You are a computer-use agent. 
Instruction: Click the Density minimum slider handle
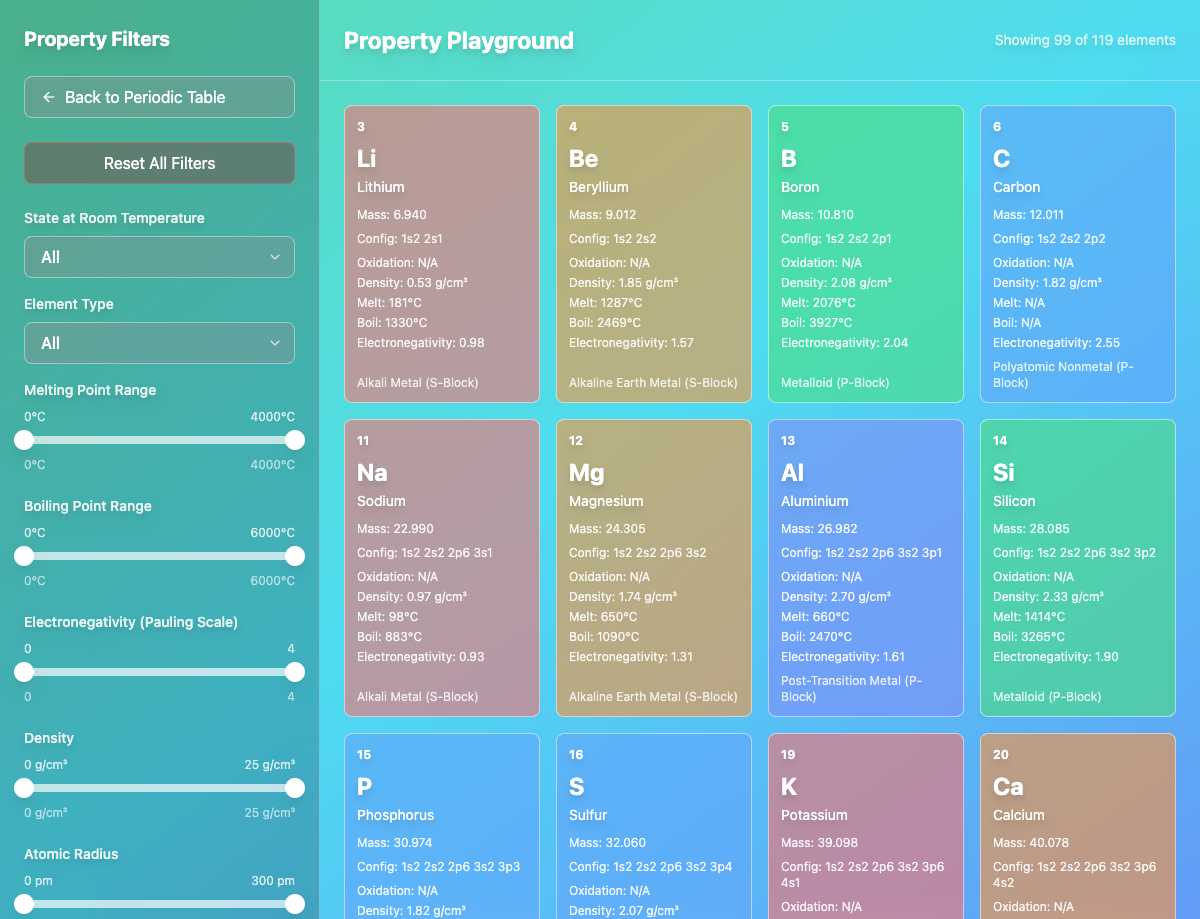click(24, 788)
